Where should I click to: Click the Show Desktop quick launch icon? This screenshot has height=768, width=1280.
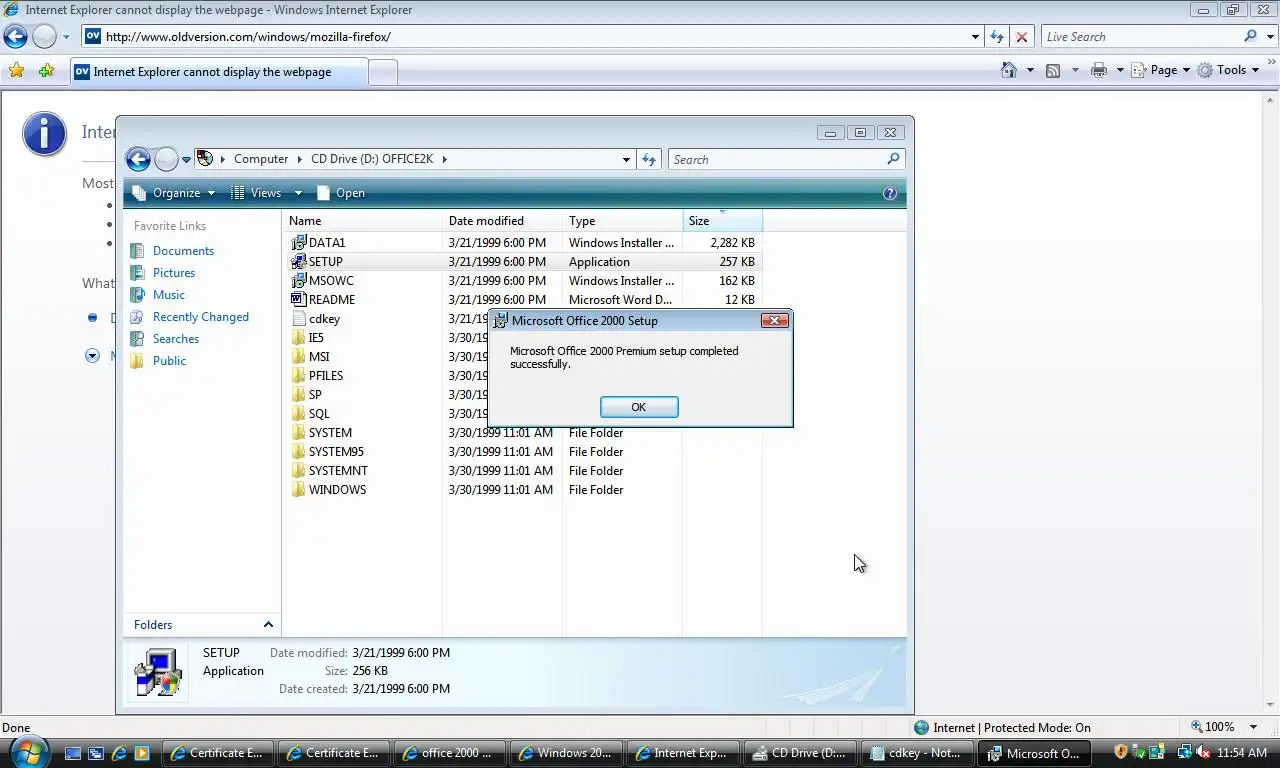(x=73, y=753)
